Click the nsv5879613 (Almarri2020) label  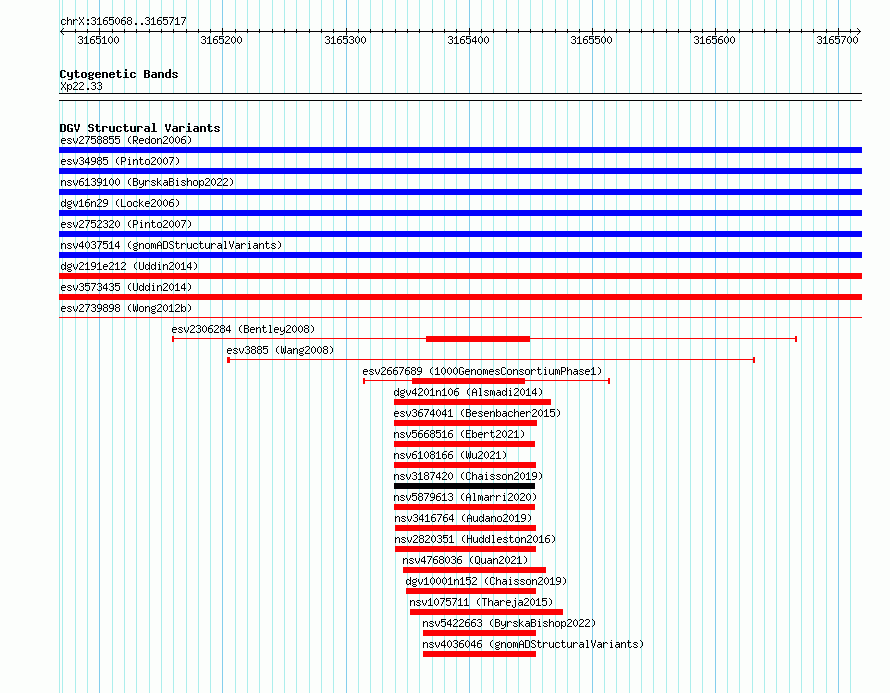pos(465,497)
